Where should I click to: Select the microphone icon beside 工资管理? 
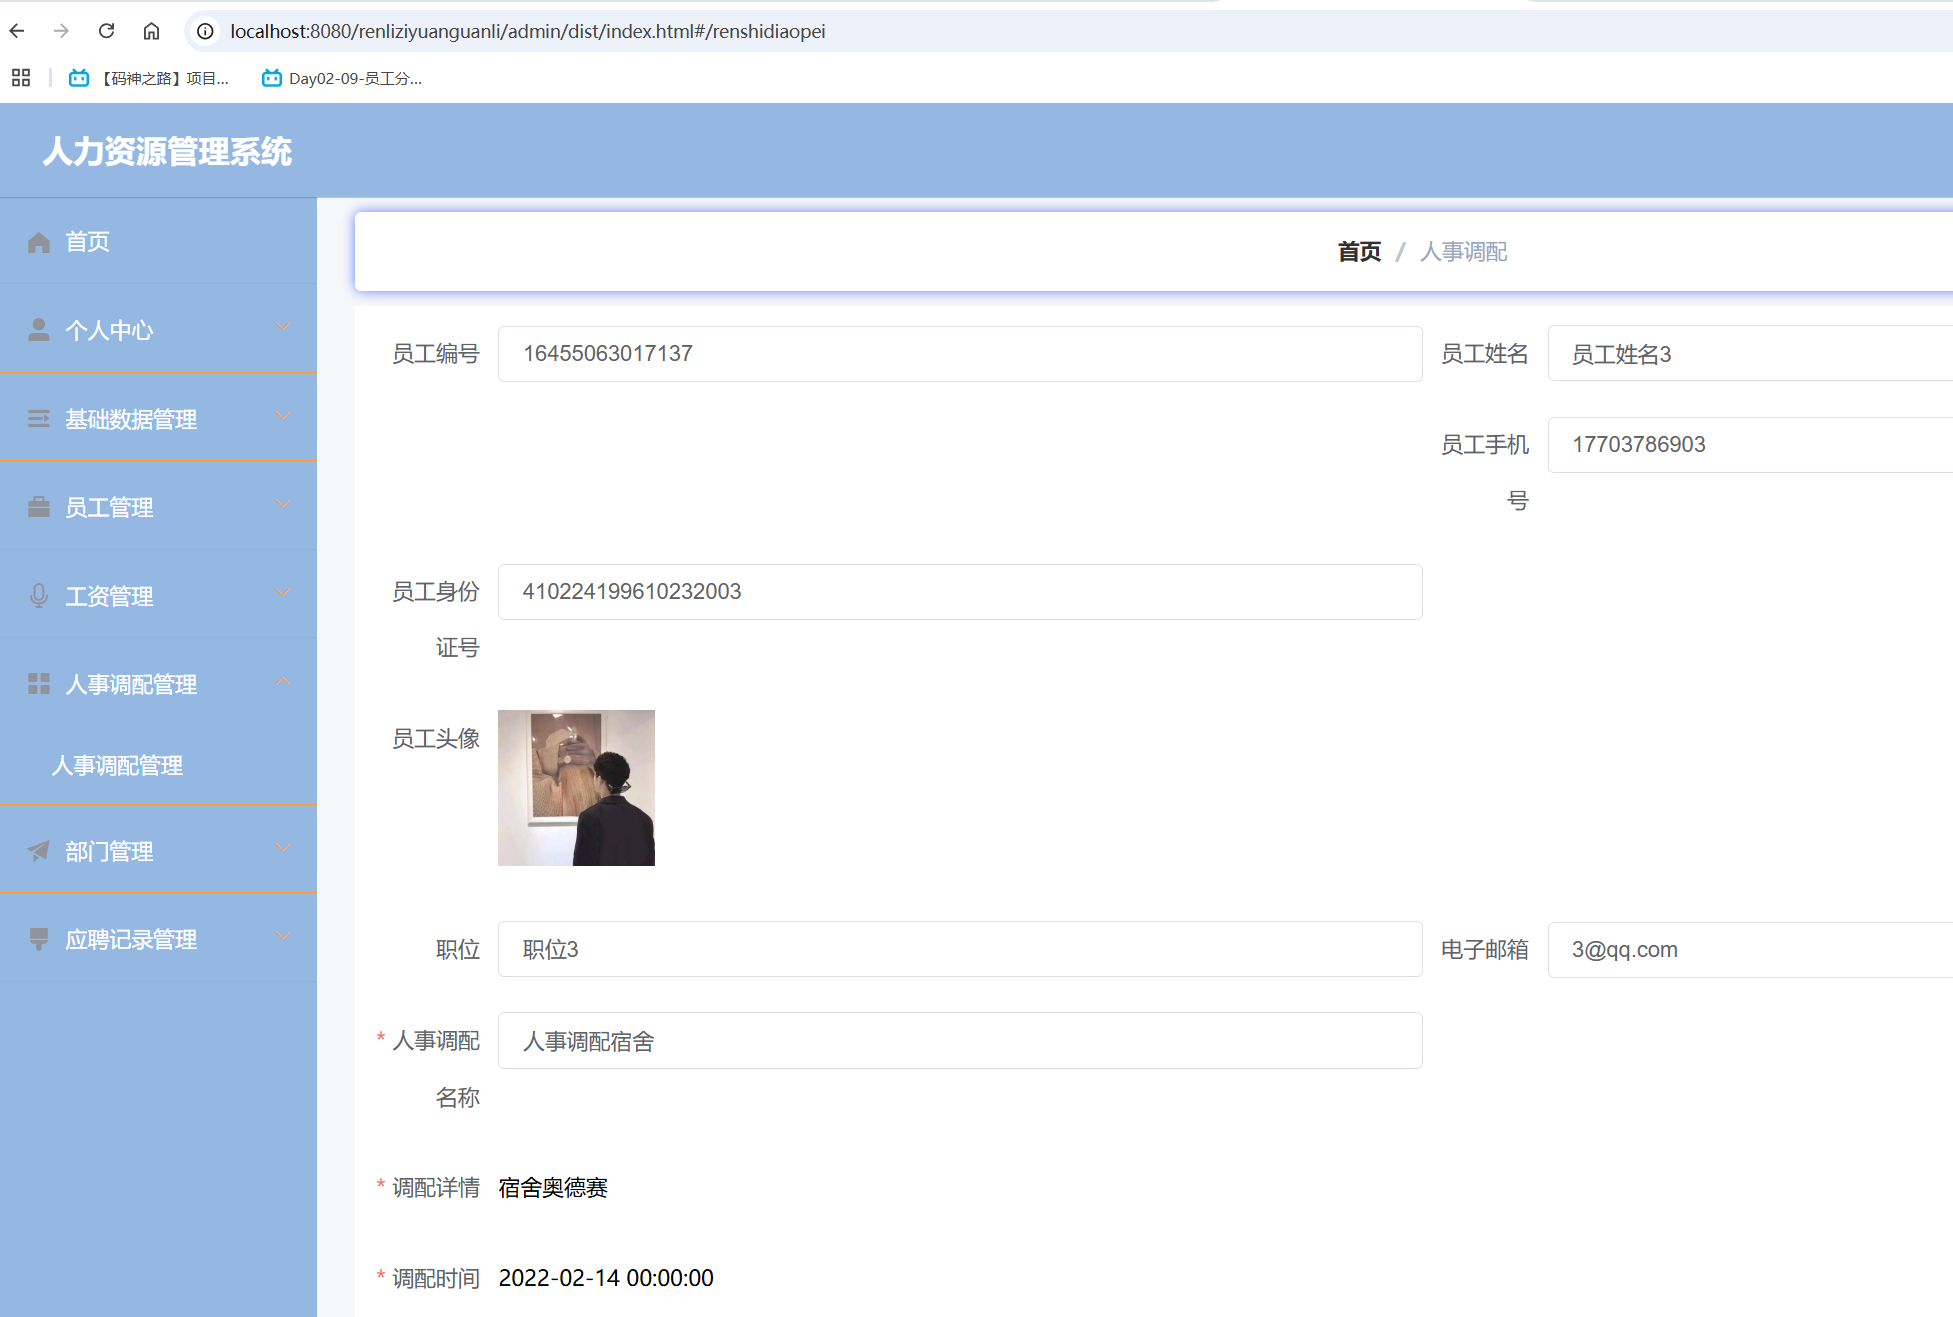39,594
